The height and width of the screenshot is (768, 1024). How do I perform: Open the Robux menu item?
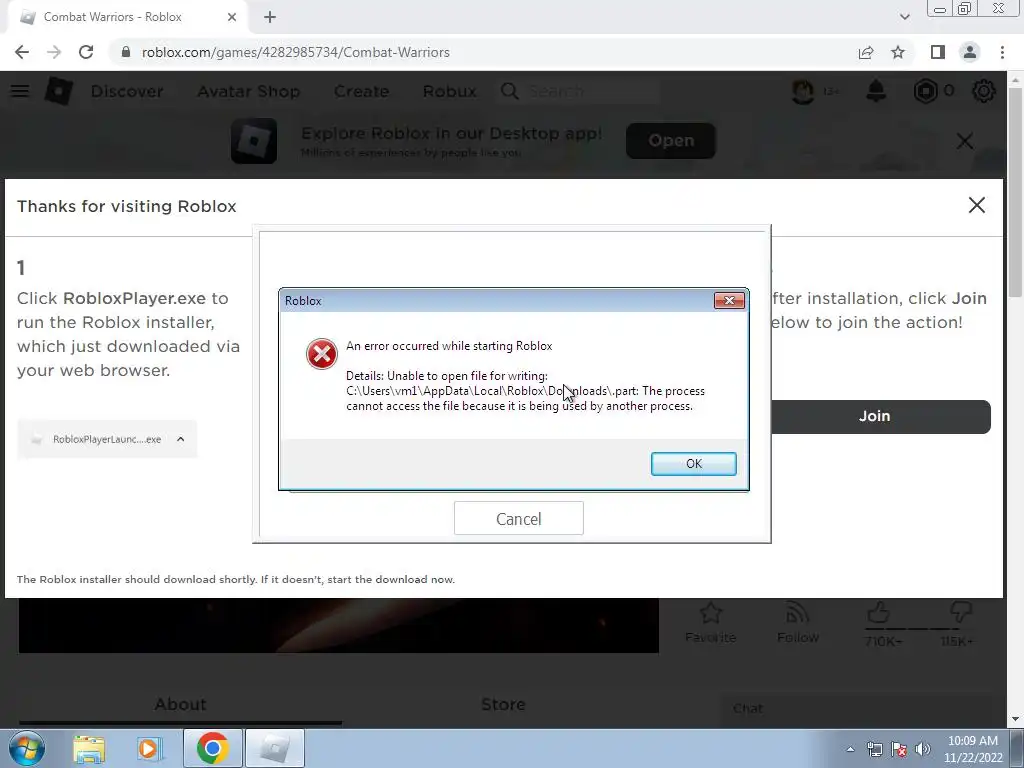pos(449,91)
